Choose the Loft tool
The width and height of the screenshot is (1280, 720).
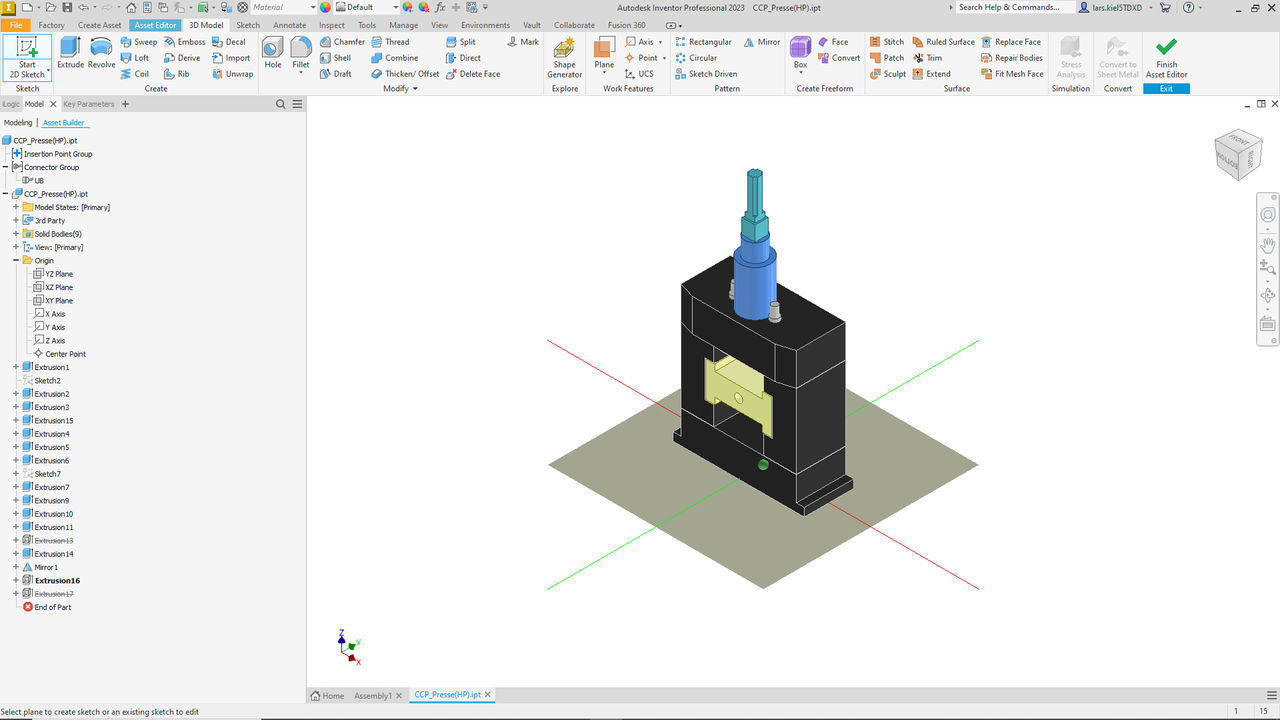[135, 58]
